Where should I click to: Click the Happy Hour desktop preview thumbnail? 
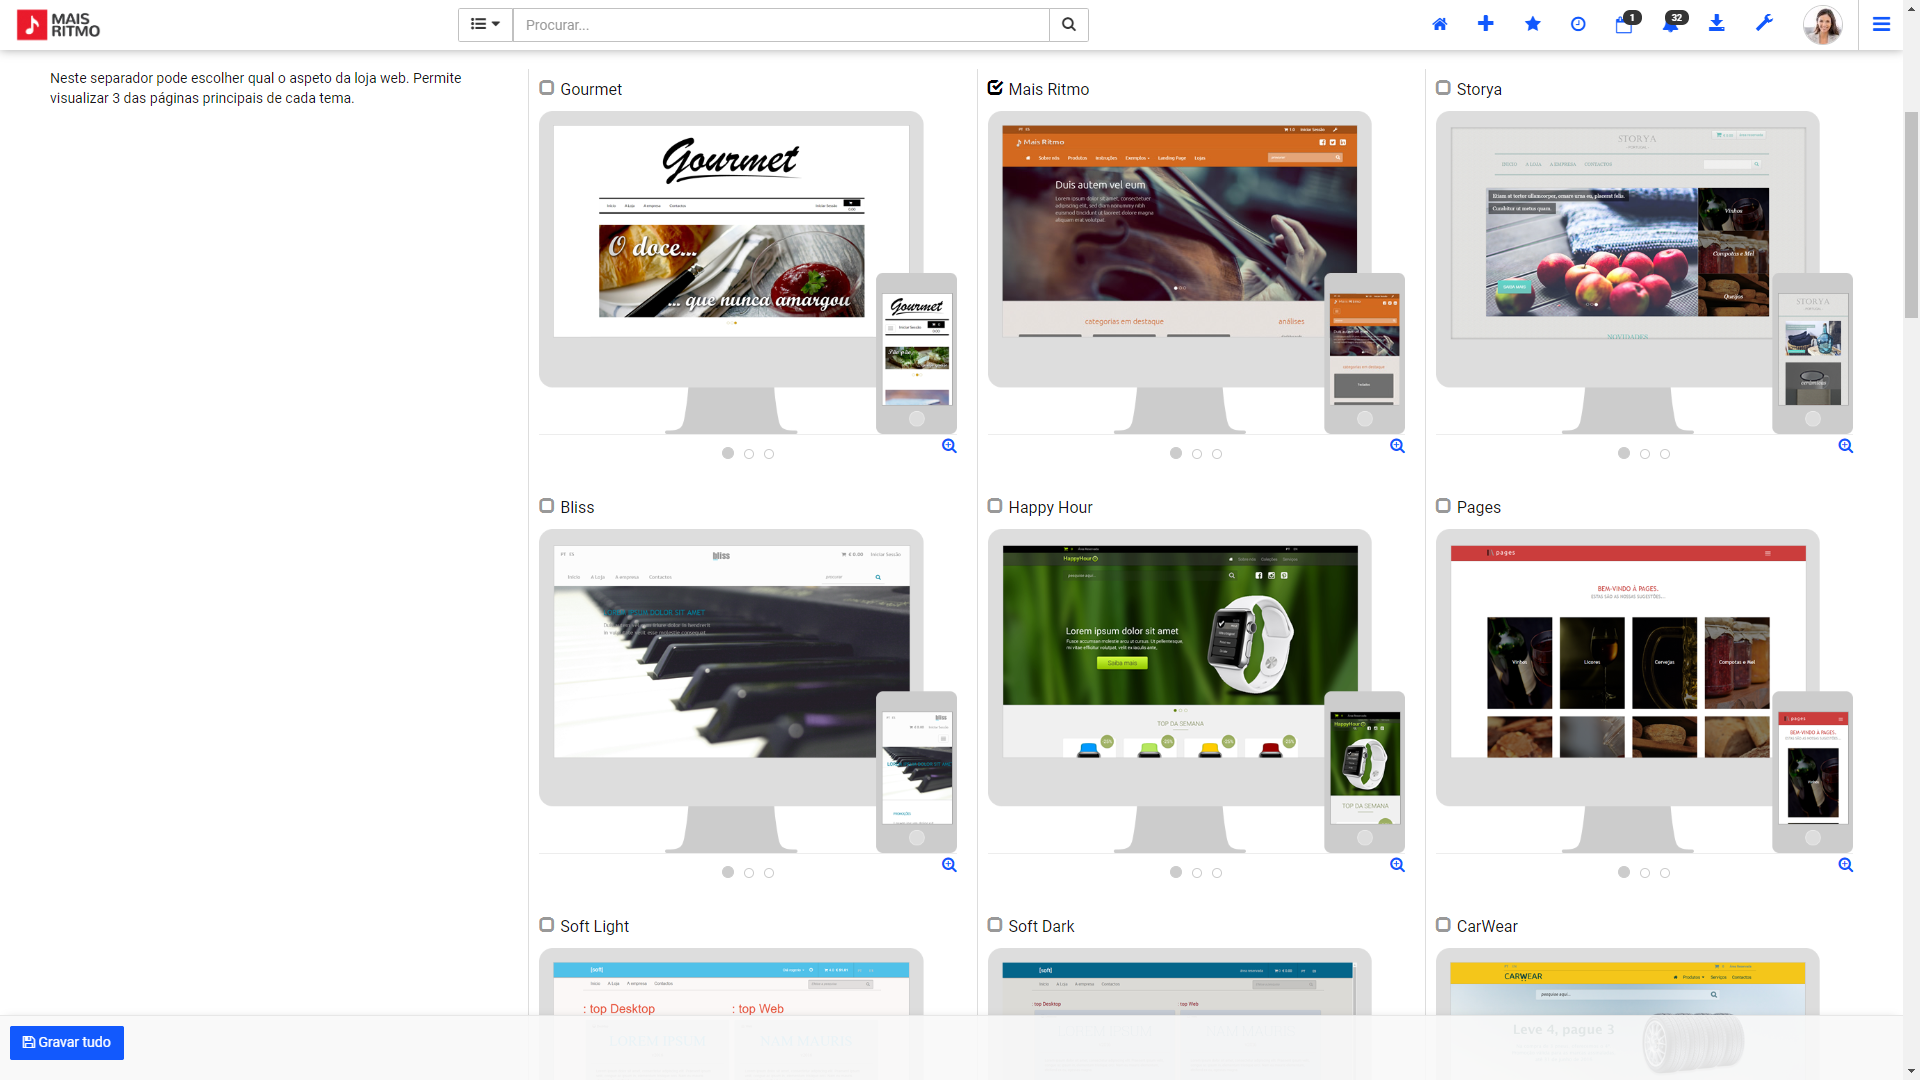point(1180,650)
